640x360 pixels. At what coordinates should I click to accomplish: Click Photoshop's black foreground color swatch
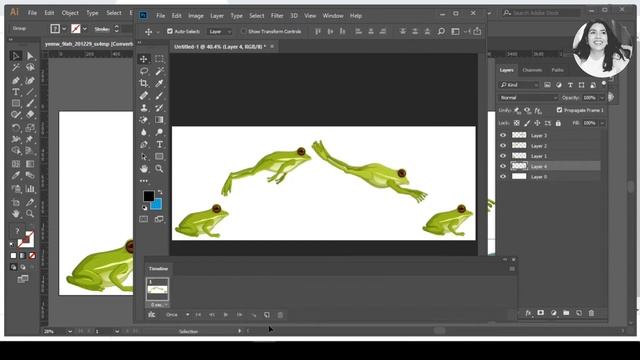coord(148,196)
